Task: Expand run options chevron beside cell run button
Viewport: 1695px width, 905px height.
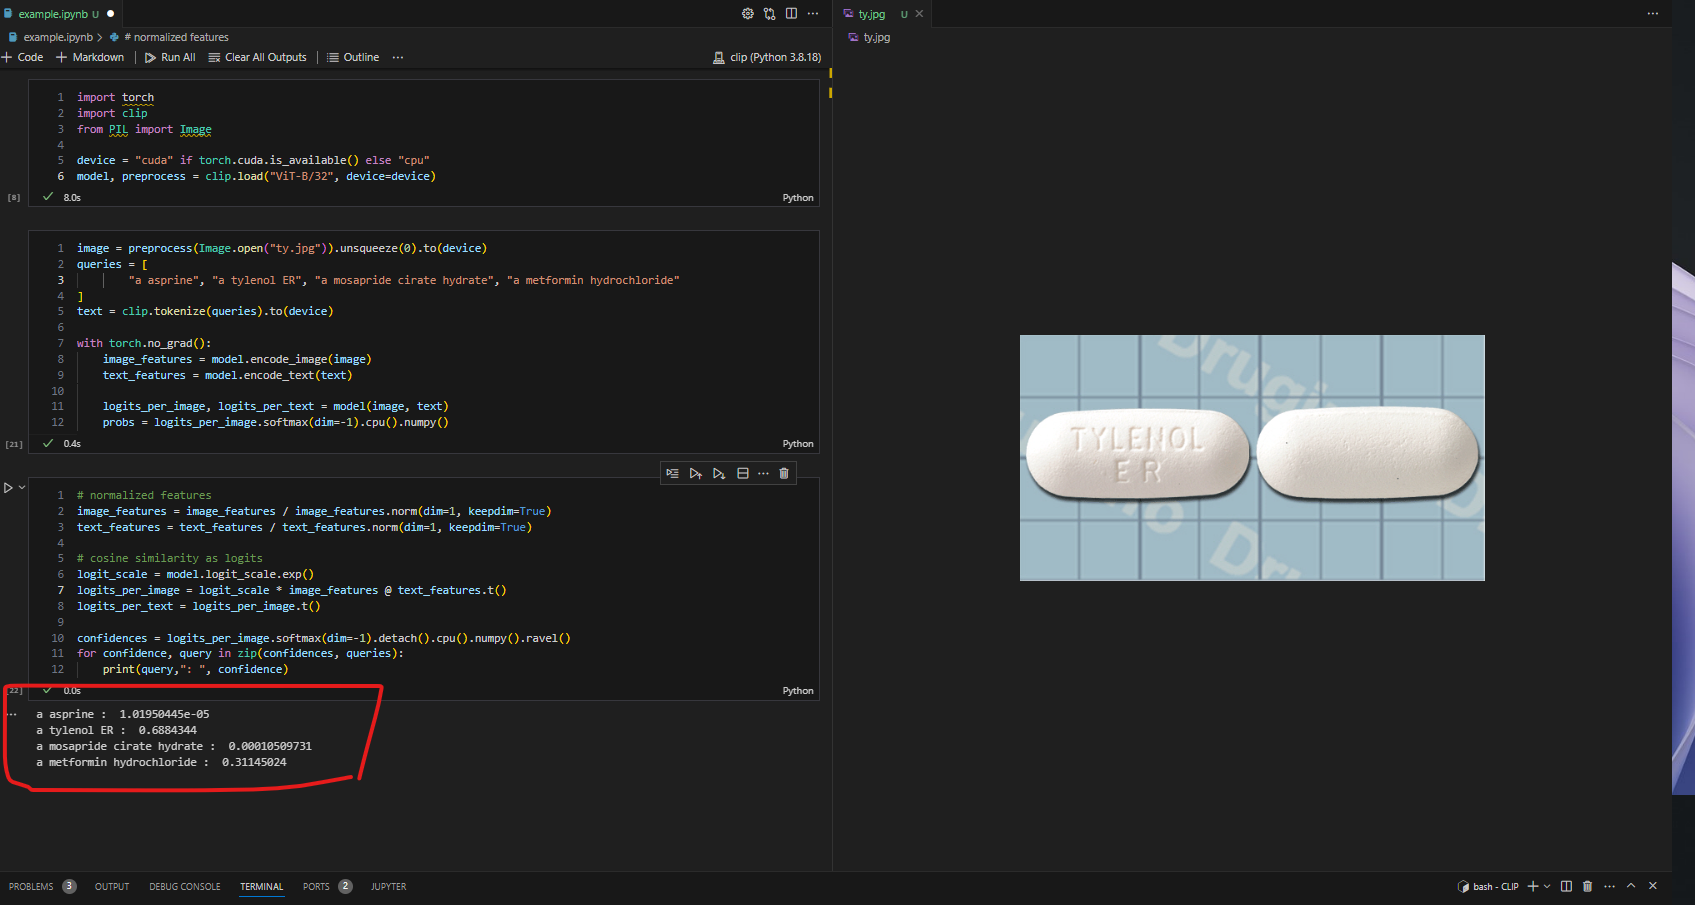Action: [x=22, y=488]
